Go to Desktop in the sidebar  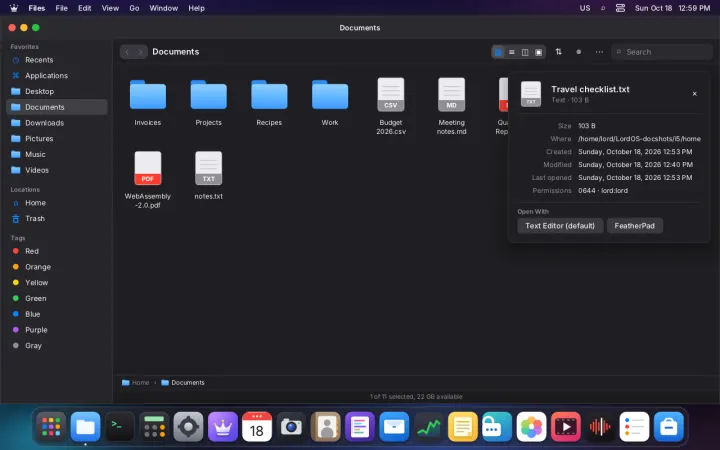tap(56, 91)
